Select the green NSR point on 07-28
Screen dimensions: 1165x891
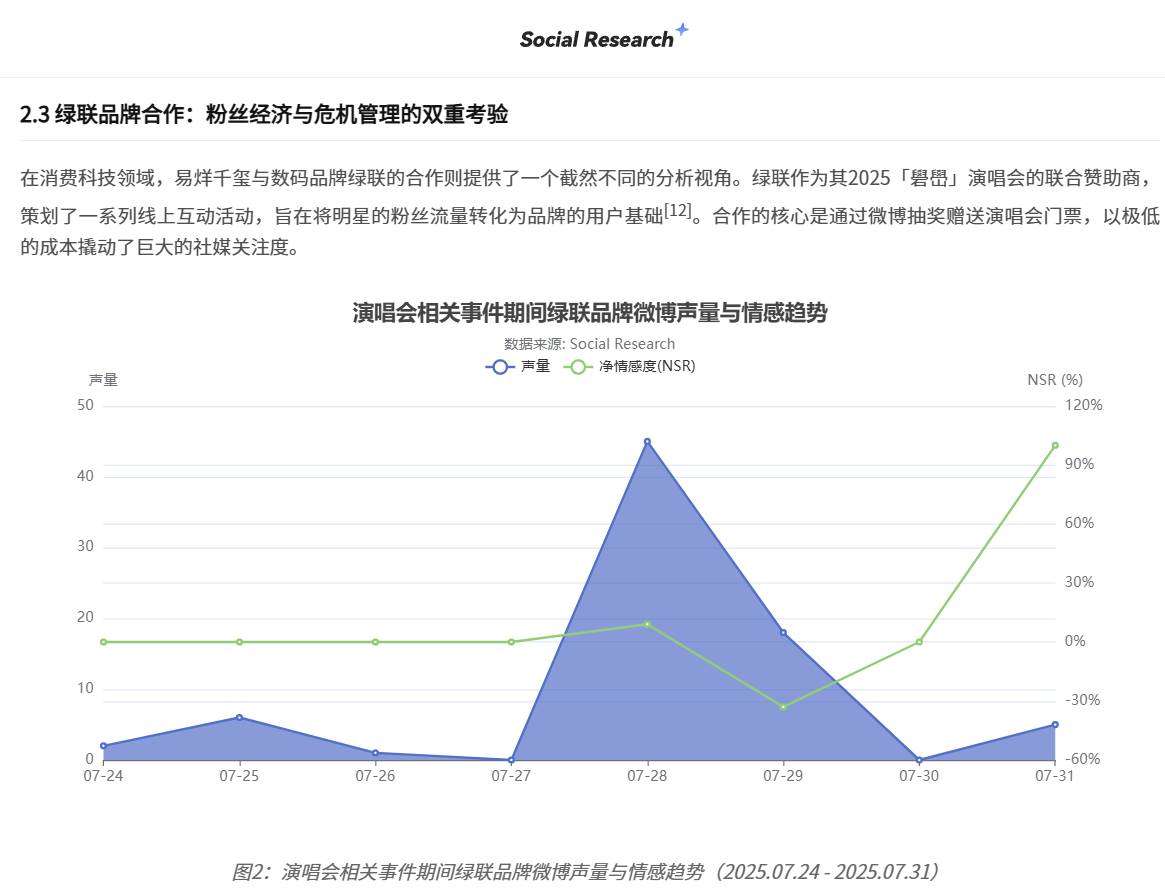point(647,624)
